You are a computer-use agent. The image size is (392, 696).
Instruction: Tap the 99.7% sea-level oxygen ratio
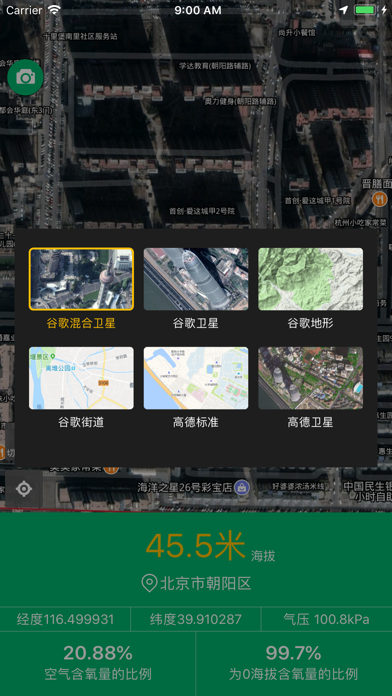pyautogui.click(x=293, y=653)
